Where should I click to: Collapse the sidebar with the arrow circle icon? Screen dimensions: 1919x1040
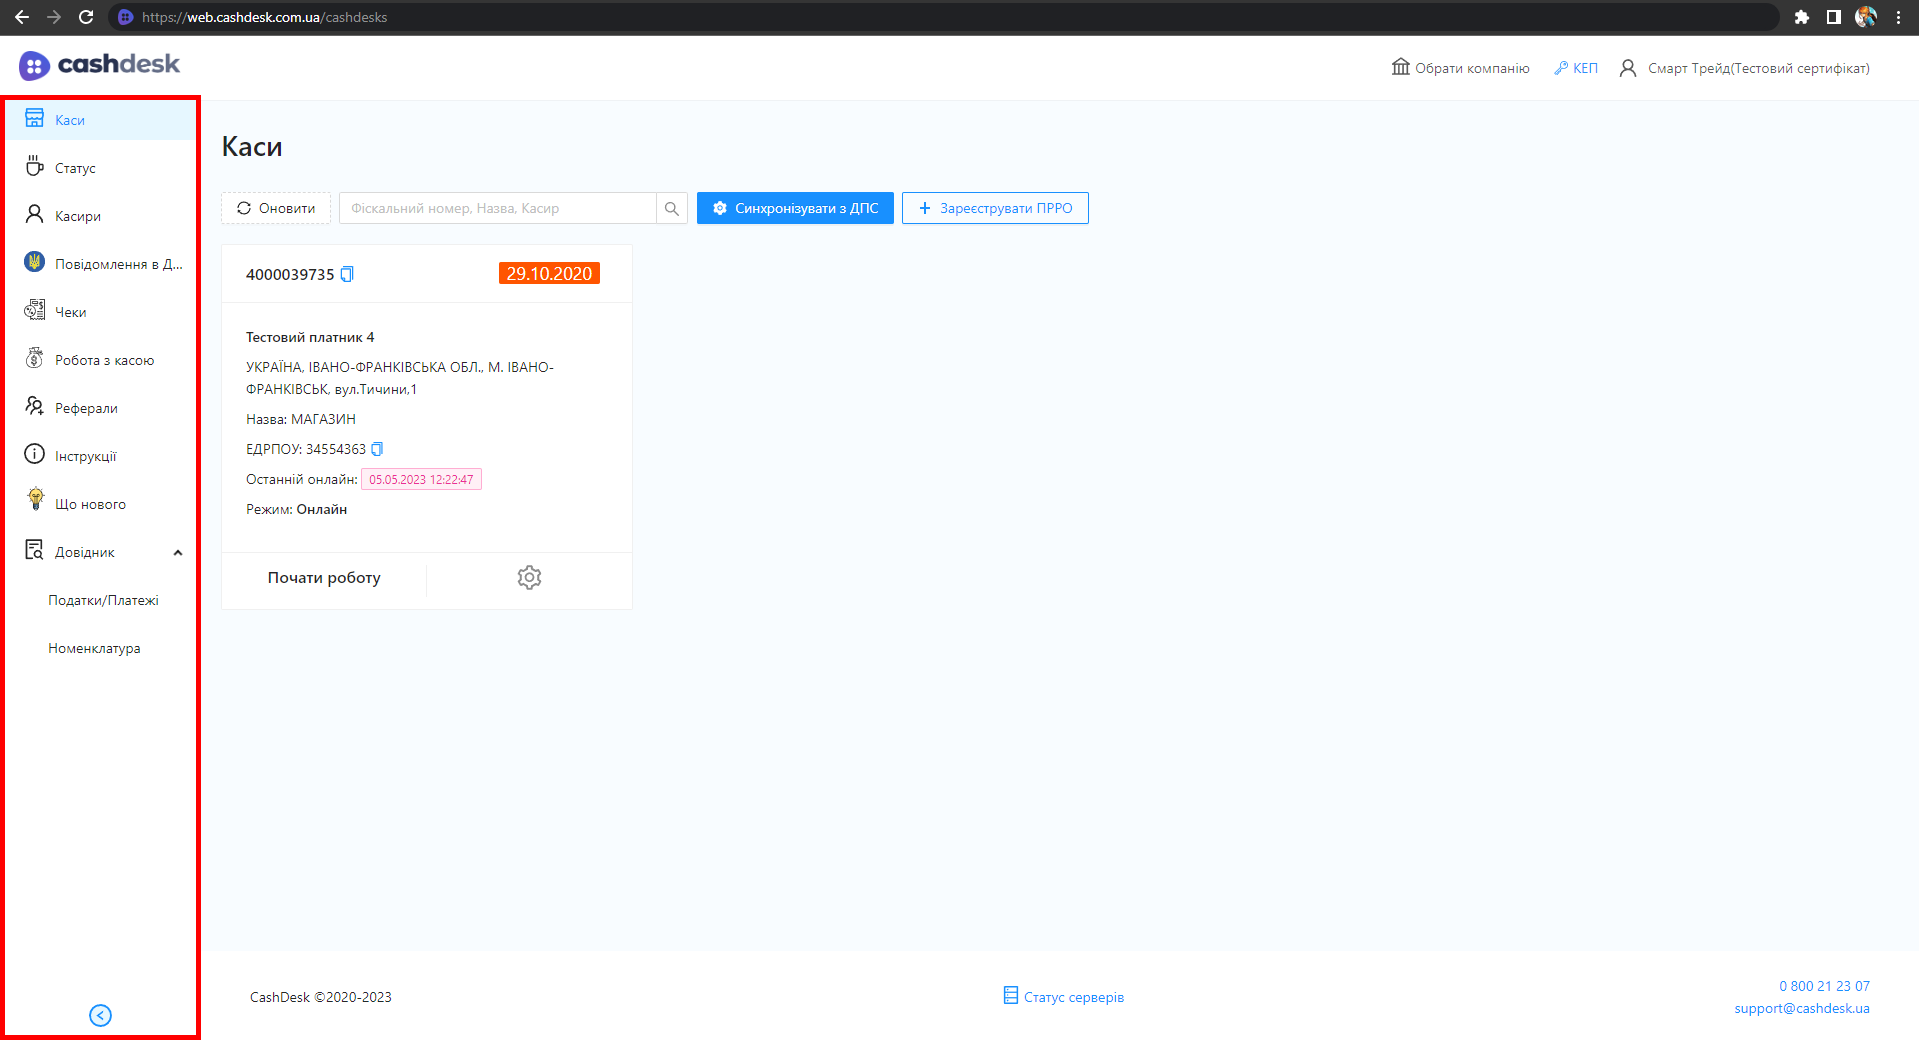[x=100, y=1015]
